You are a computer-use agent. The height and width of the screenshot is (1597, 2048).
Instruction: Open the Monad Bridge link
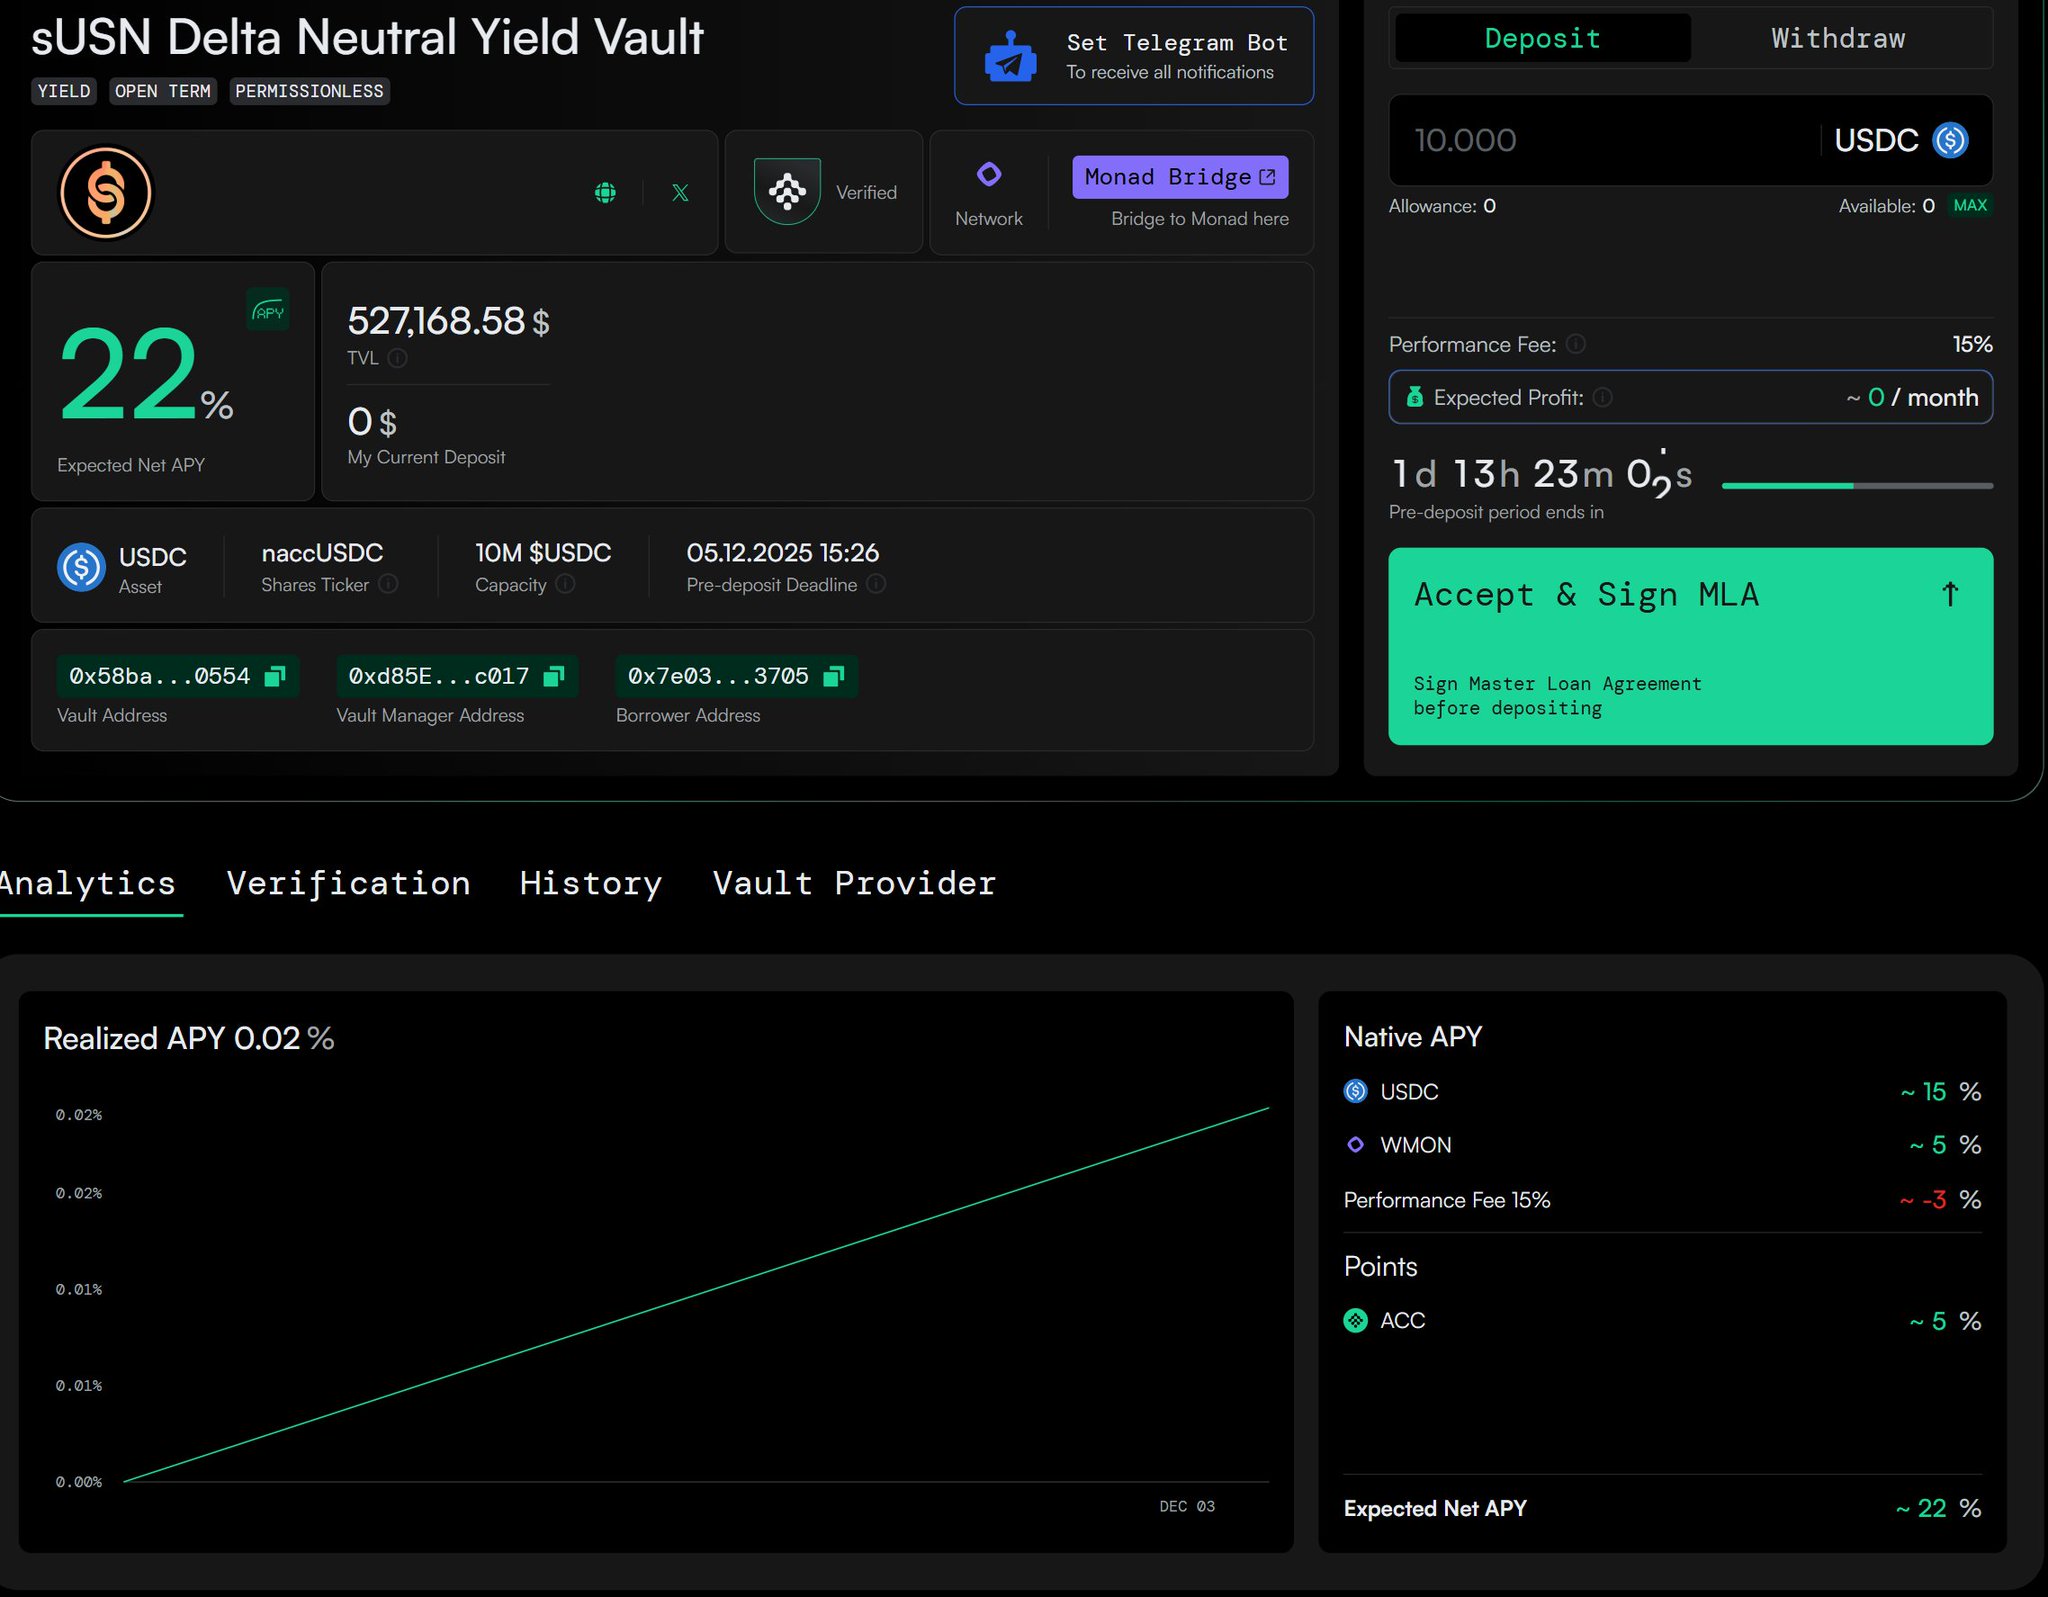[1180, 177]
